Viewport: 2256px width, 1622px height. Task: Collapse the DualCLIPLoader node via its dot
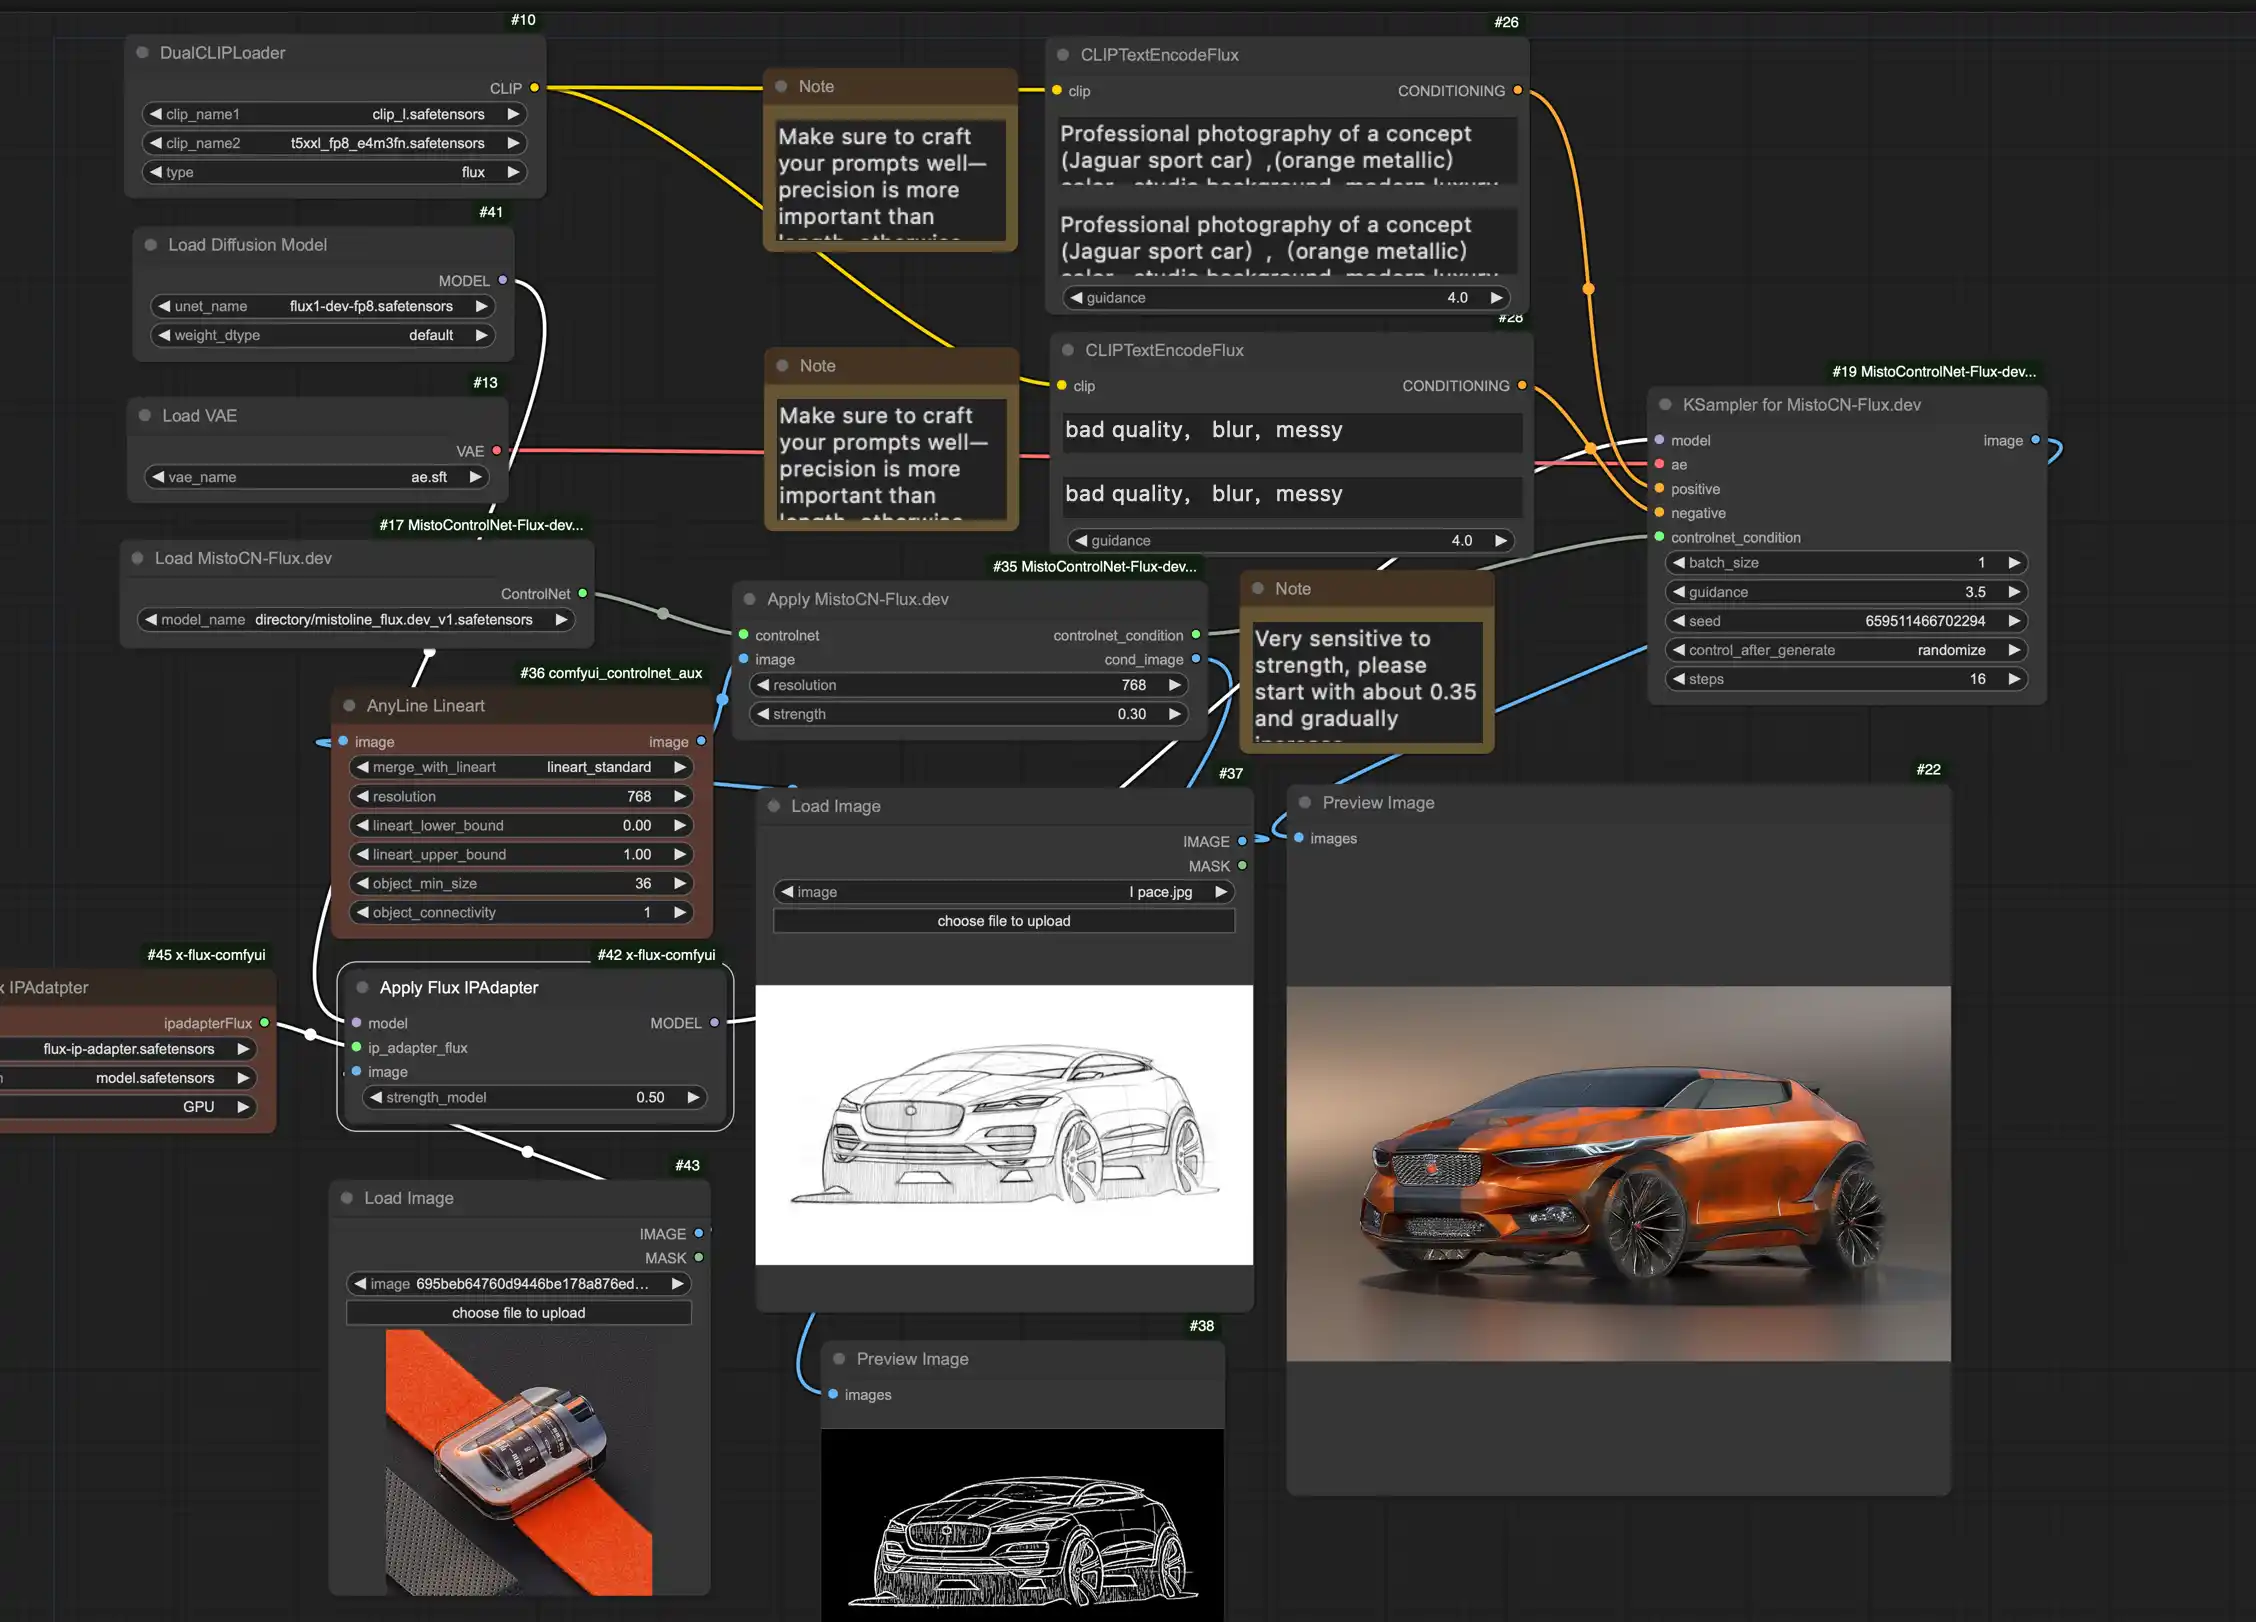pos(142,53)
